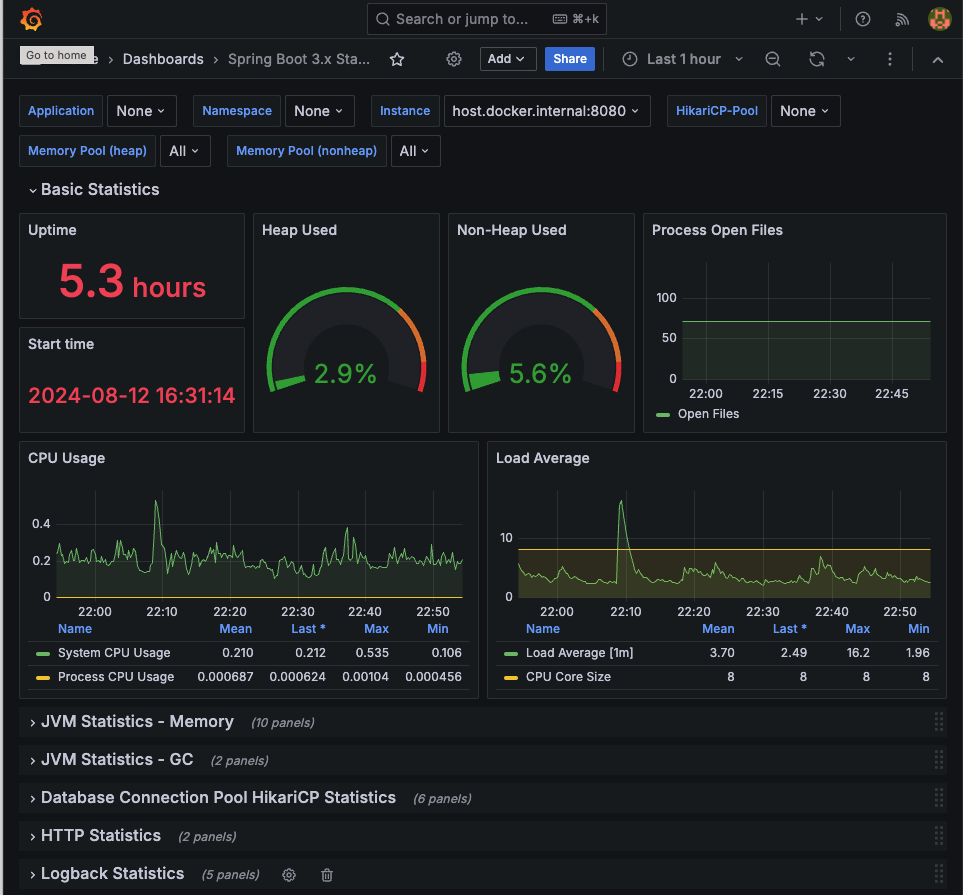Toggle the System CPU Usage series
Screen dimensions: 963x895
(x=114, y=653)
